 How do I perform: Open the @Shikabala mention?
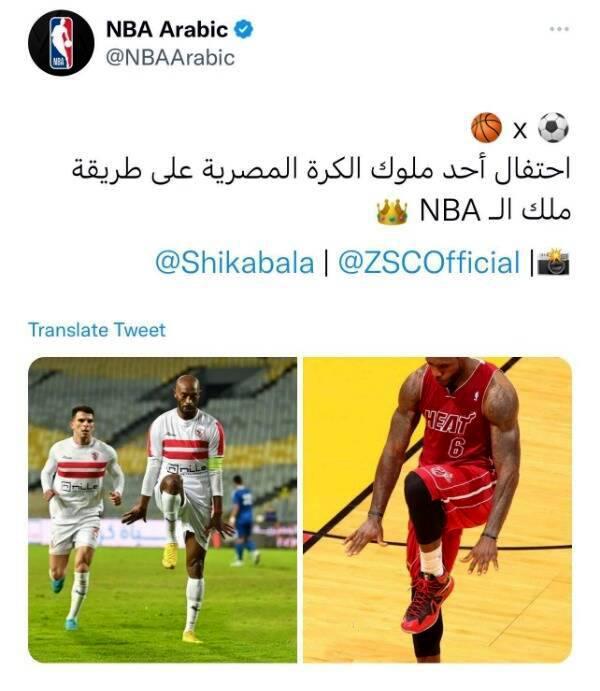click(x=234, y=263)
